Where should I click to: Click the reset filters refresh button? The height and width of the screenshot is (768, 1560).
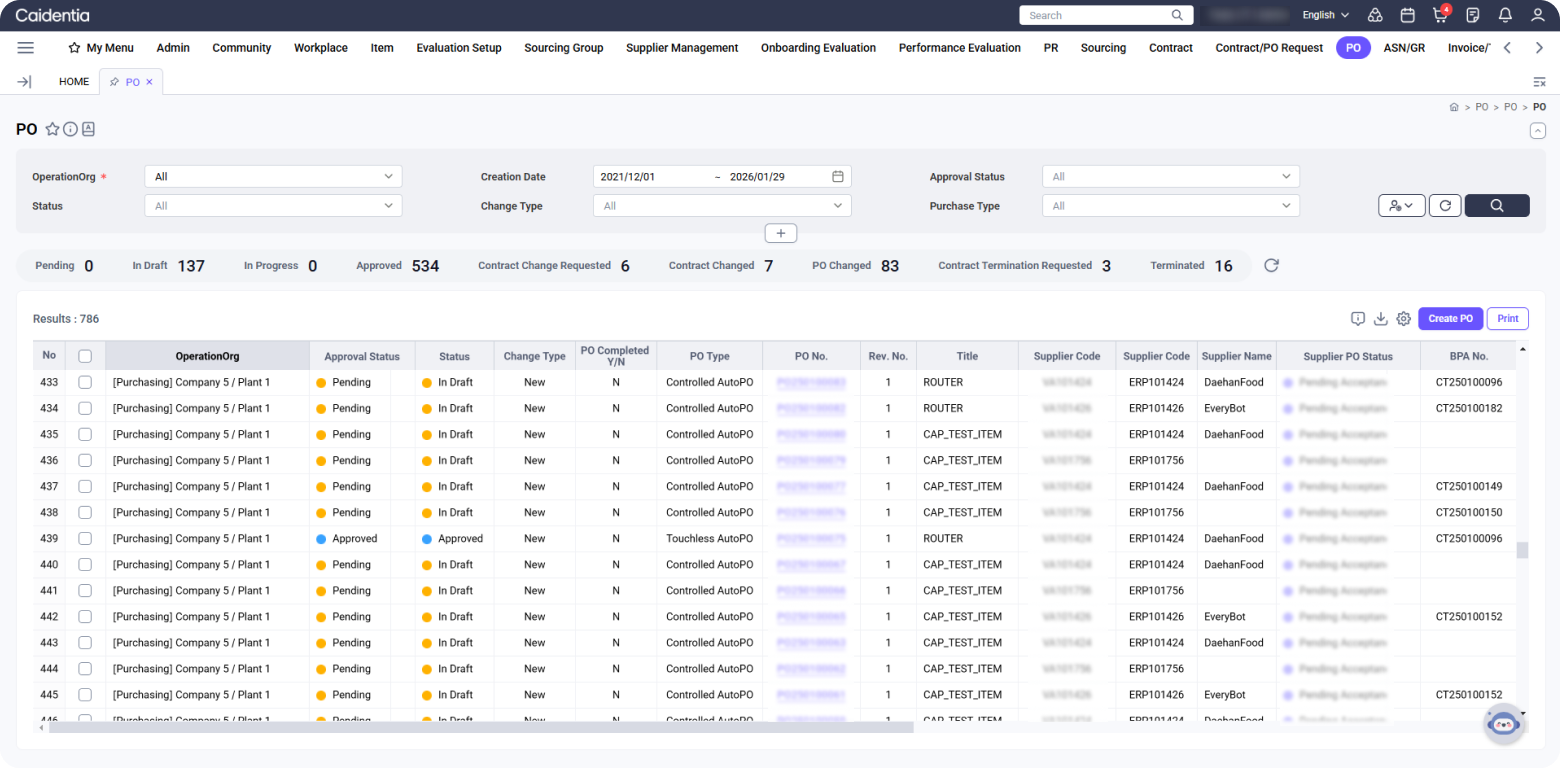coord(1444,205)
